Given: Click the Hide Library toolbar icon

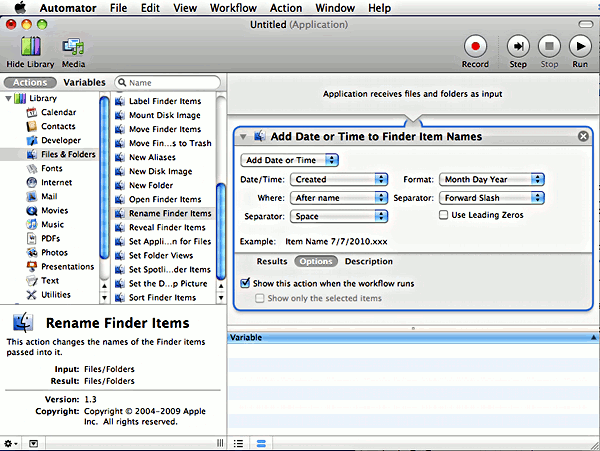Looking at the screenshot, I should [30, 46].
